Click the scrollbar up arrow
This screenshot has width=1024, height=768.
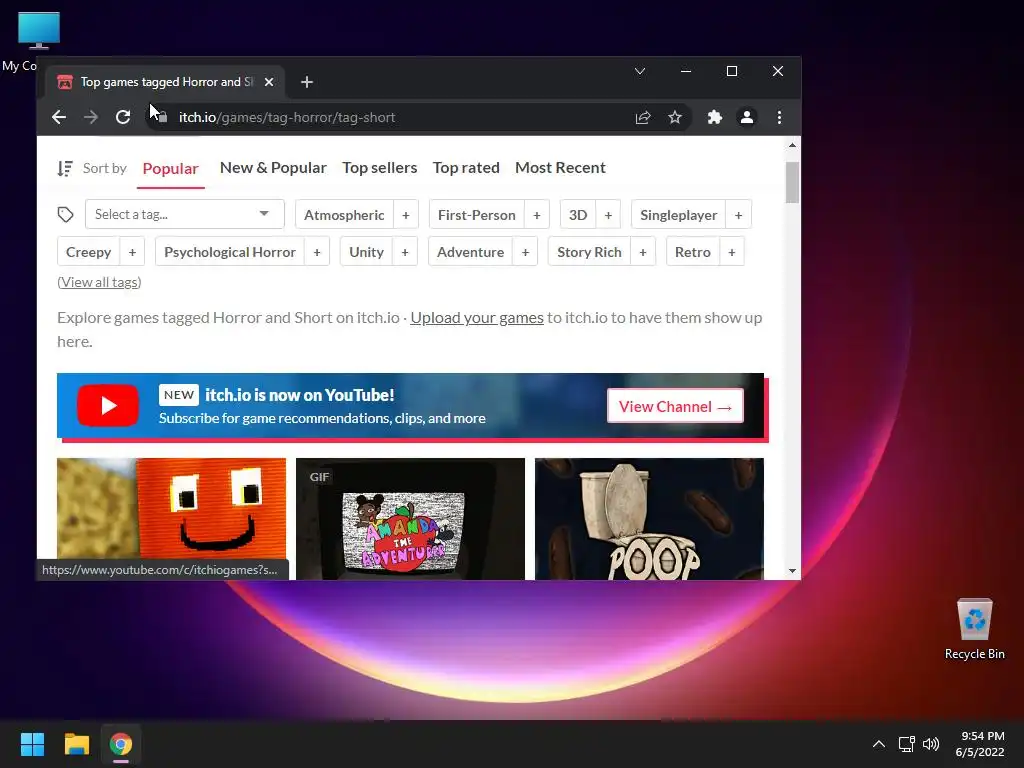(x=792, y=145)
